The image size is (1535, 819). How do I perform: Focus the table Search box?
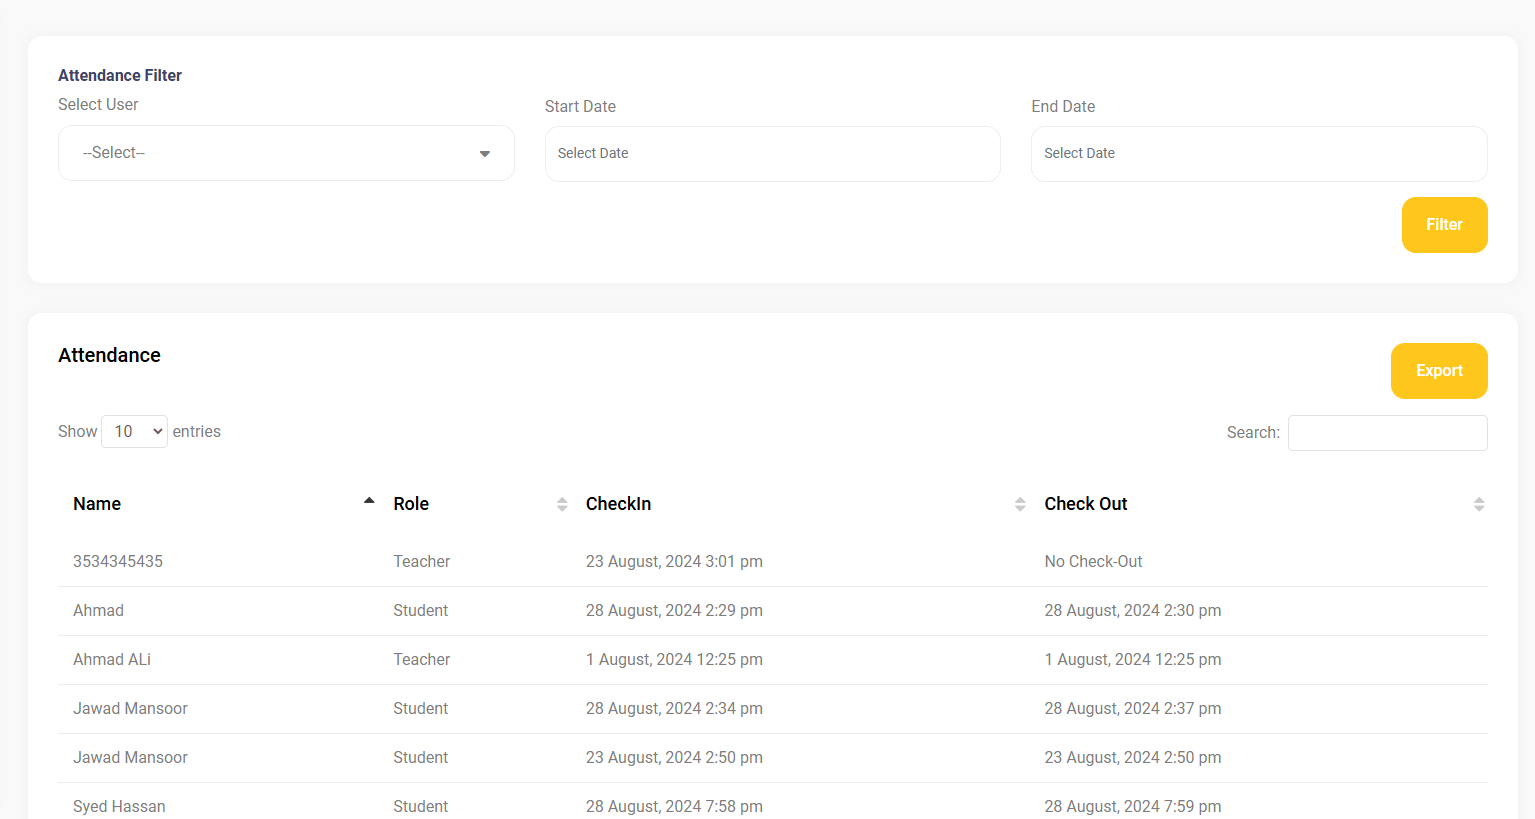(x=1387, y=433)
